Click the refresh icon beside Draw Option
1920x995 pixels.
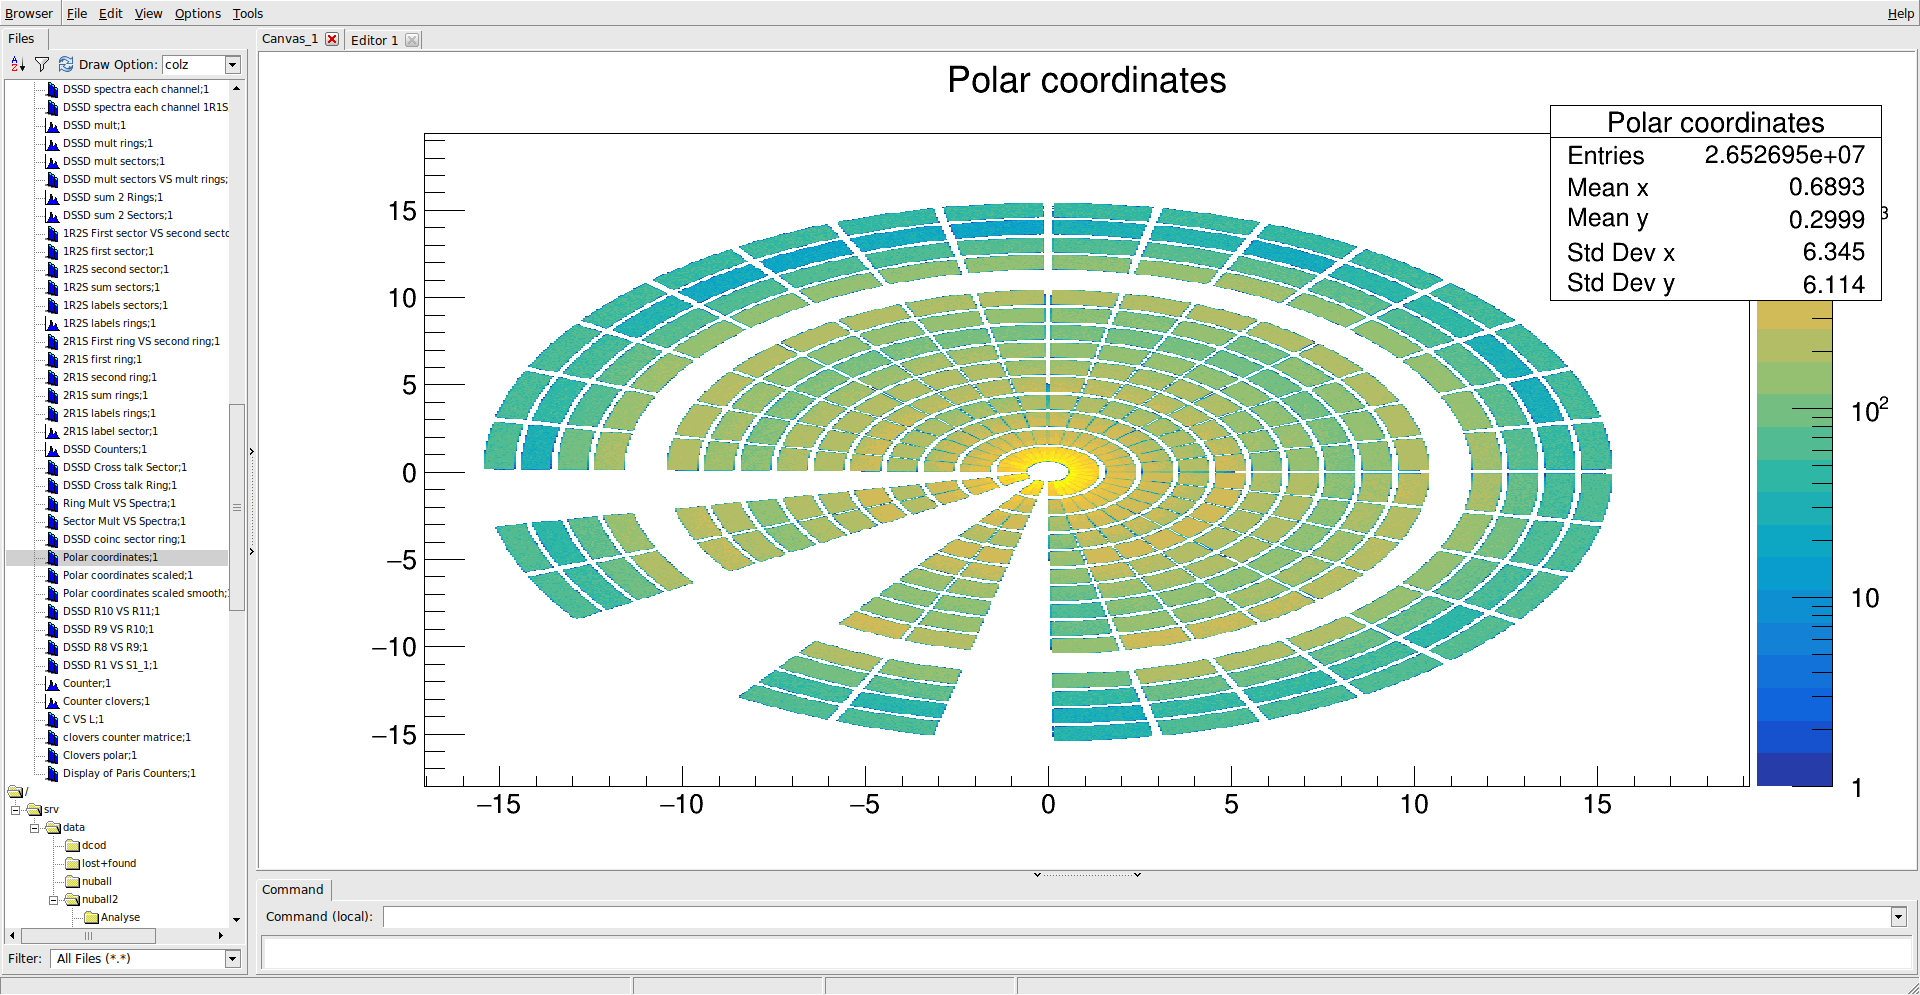click(66, 65)
